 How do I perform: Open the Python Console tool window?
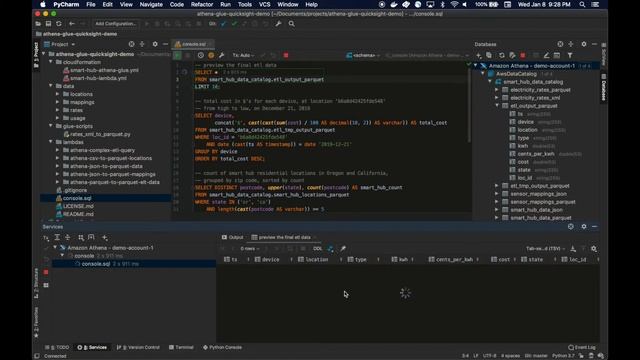coord(222,347)
